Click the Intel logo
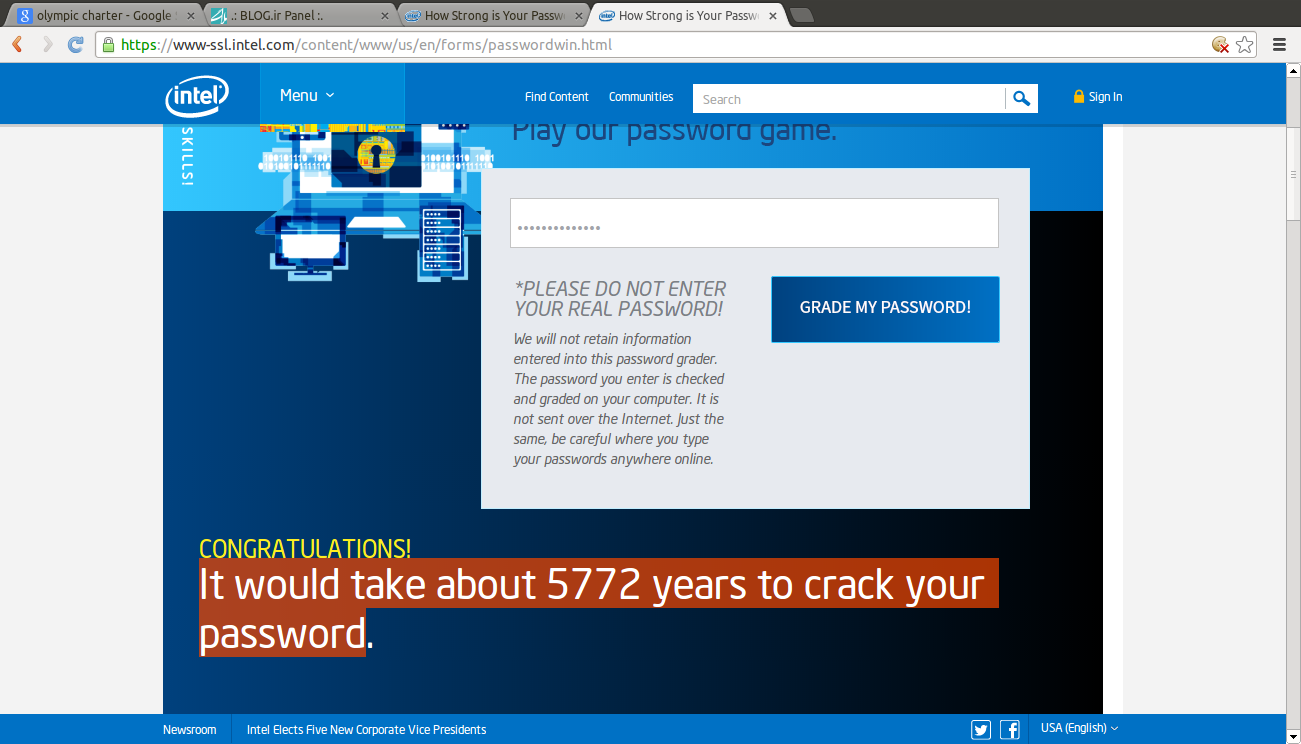The image size is (1301, 744). [197, 97]
